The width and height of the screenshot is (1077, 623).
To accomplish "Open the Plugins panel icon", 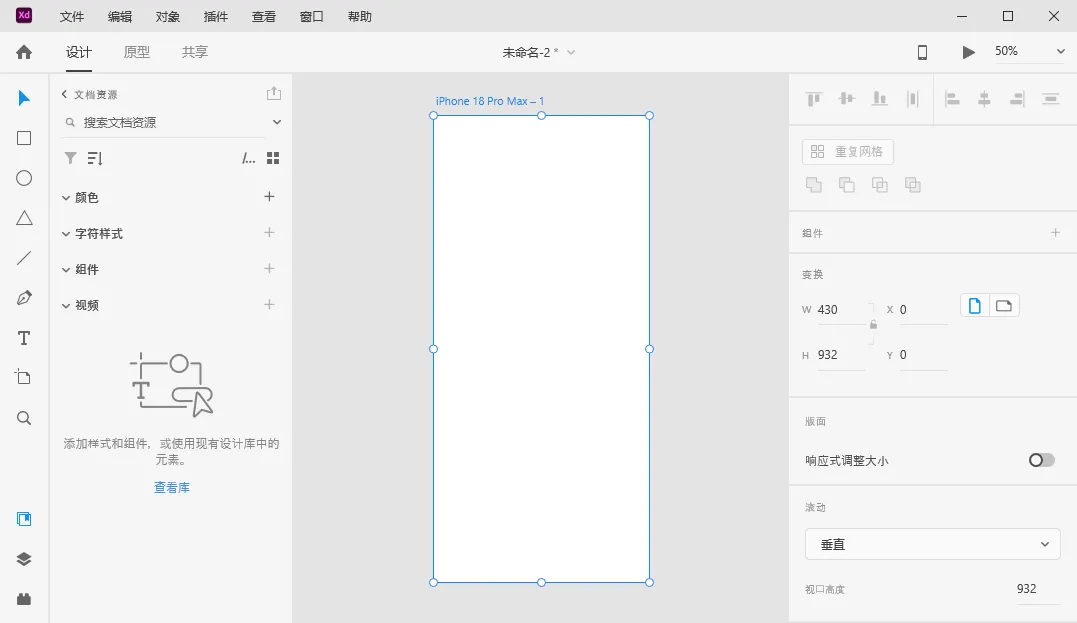I will coord(24,599).
